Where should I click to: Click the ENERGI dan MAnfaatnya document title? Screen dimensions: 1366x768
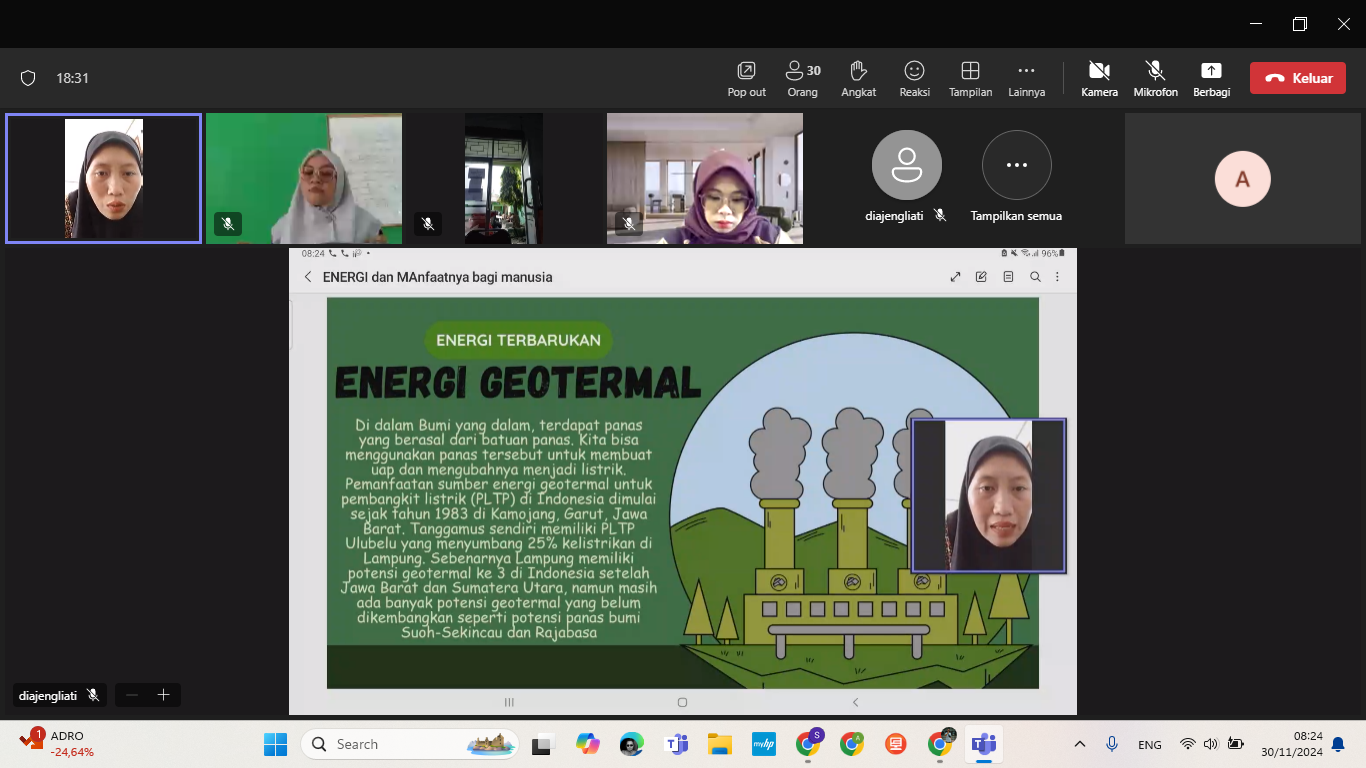coord(437,277)
